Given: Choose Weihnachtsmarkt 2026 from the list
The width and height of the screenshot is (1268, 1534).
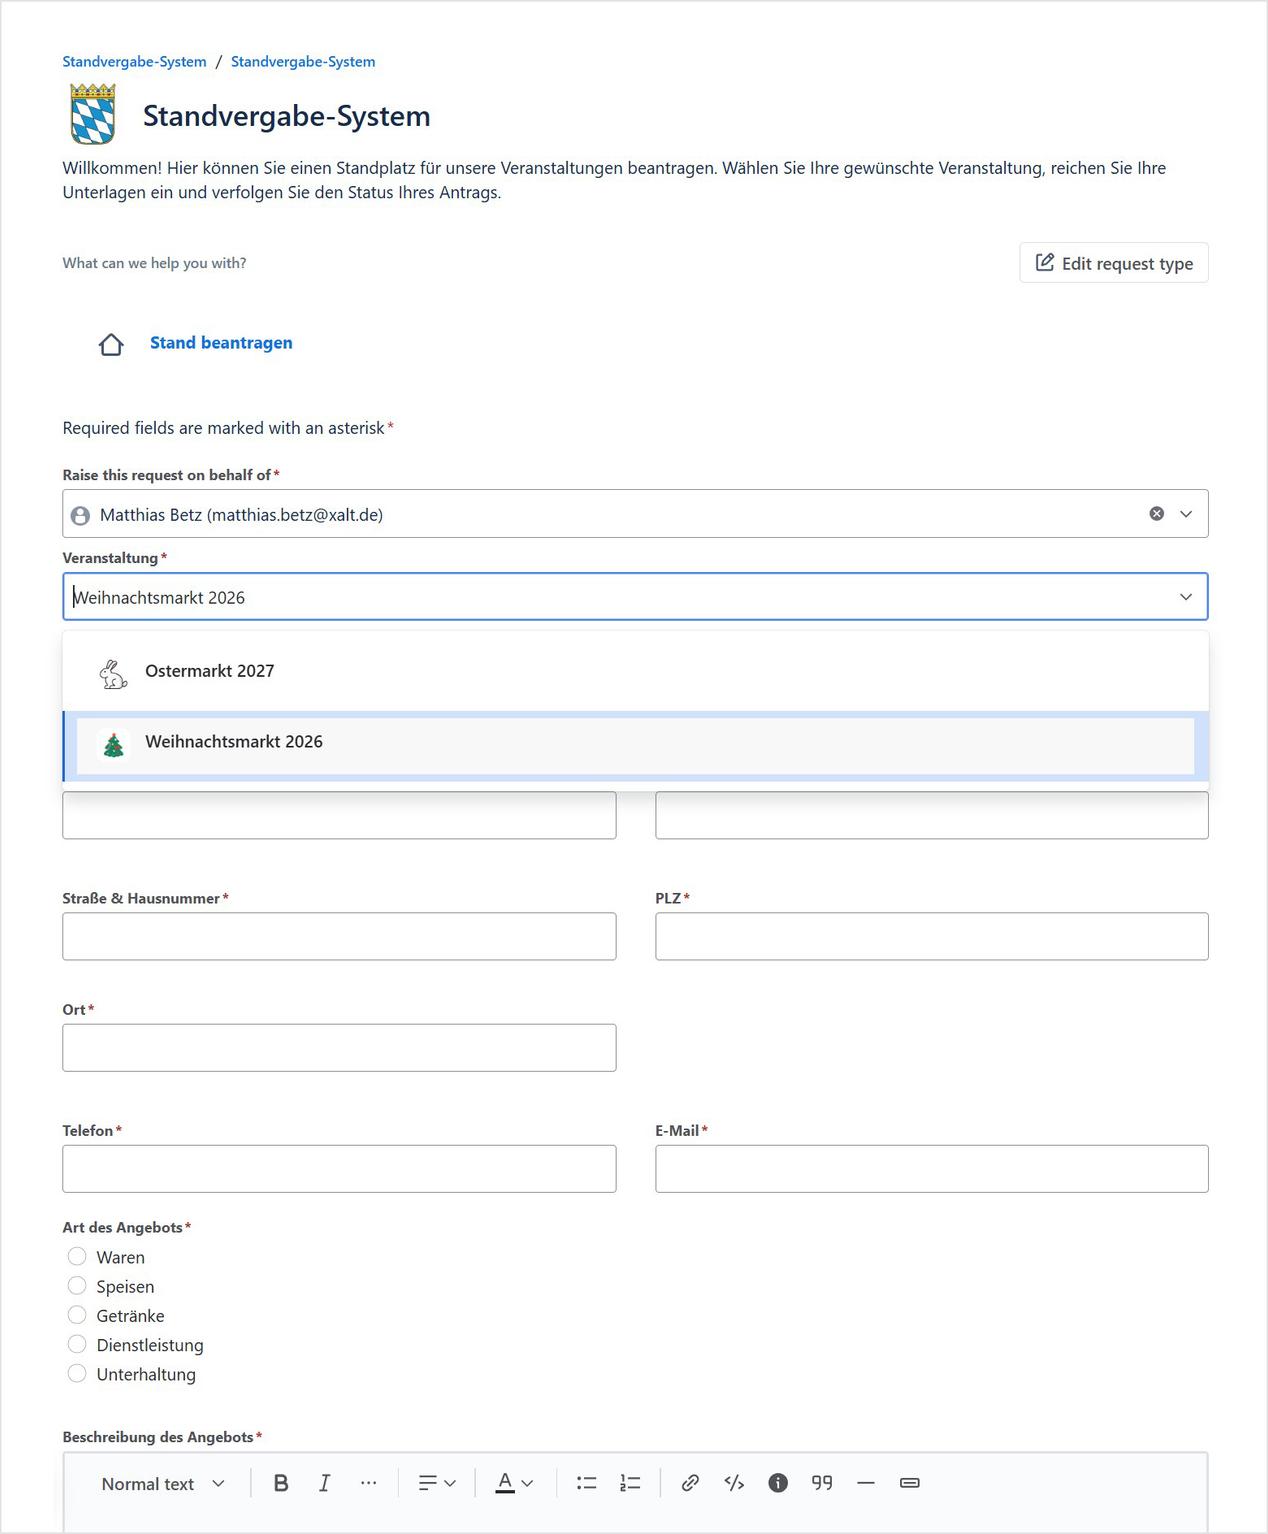Looking at the screenshot, I should (635, 745).
